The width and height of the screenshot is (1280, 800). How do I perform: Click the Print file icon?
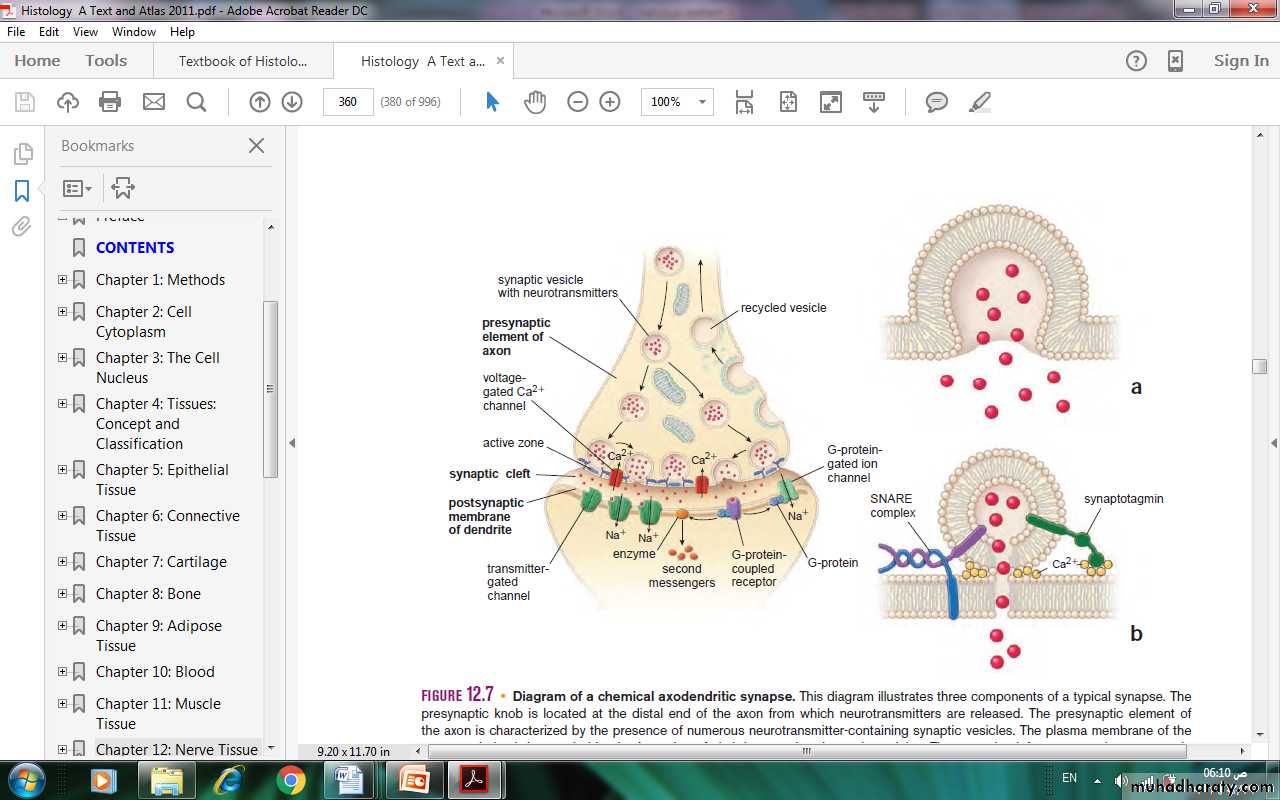pos(110,102)
